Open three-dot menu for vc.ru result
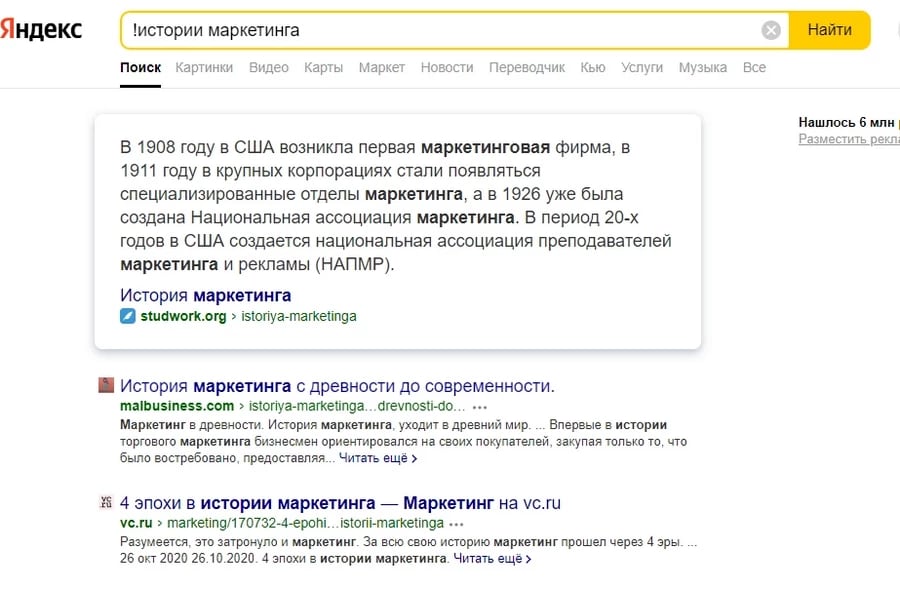This screenshot has width=900, height=589. [x=456, y=524]
